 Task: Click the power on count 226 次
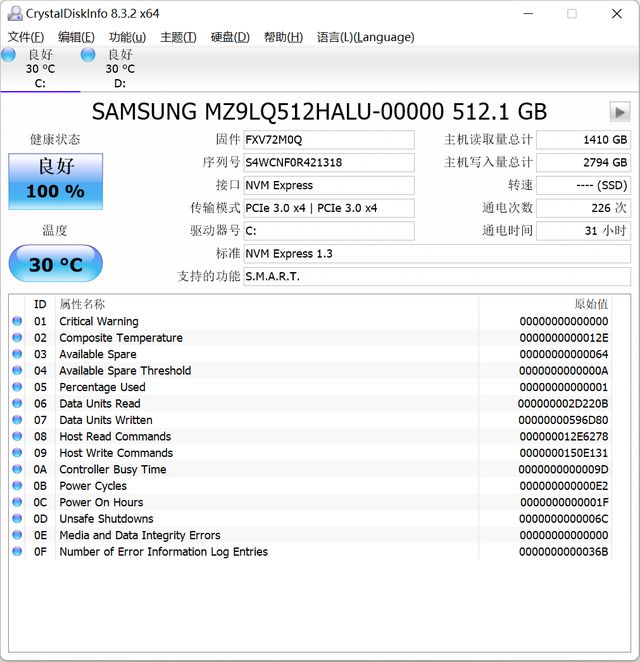coord(583,208)
